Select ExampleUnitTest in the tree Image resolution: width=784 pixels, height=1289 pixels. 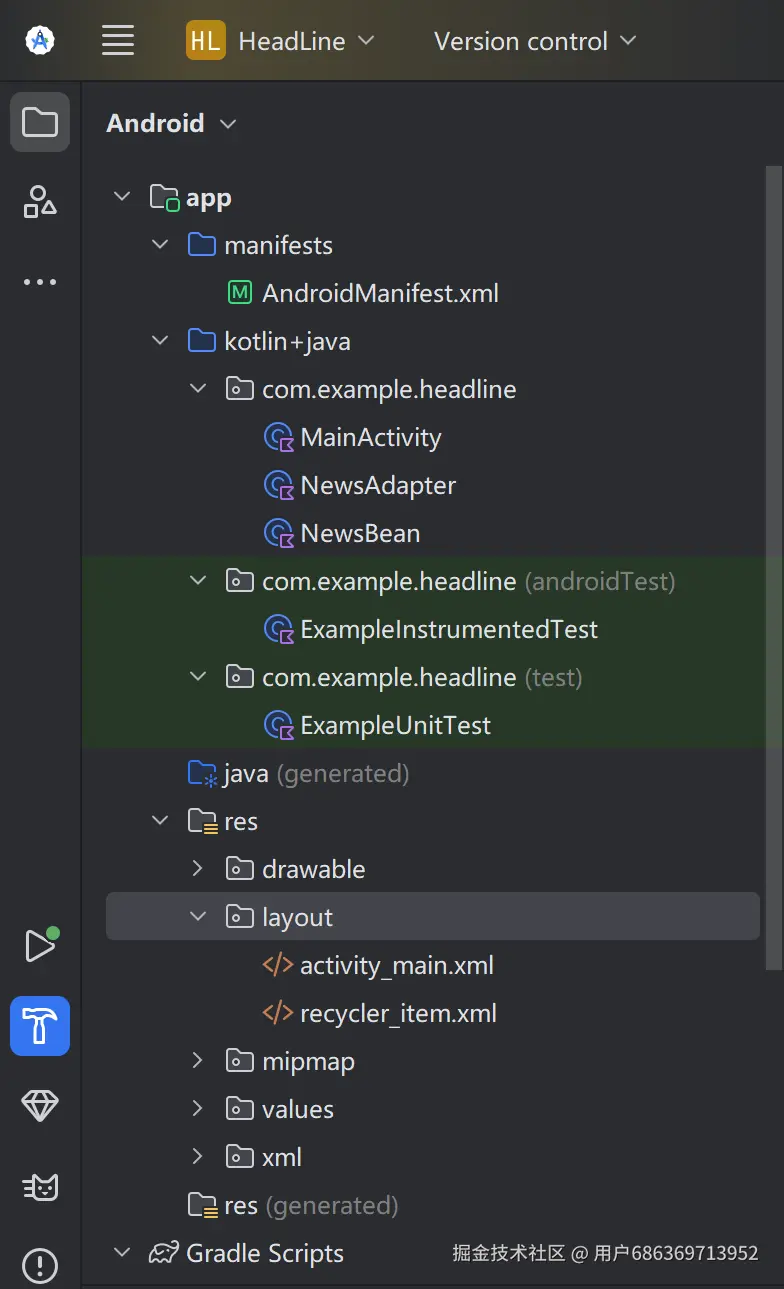(x=396, y=726)
